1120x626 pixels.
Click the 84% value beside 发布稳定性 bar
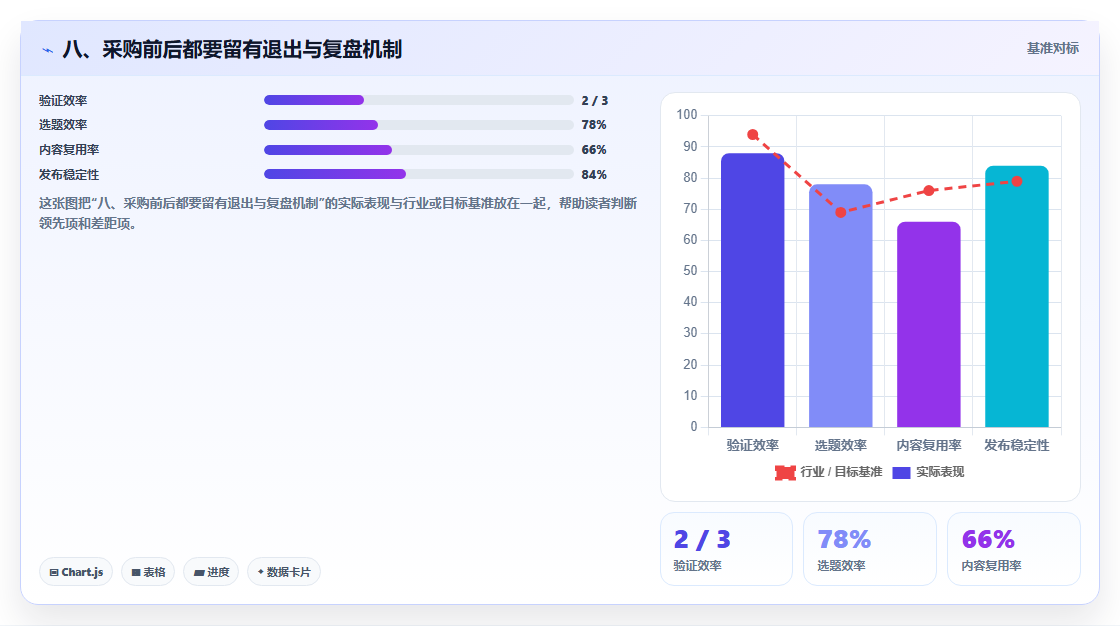point(594,174)
